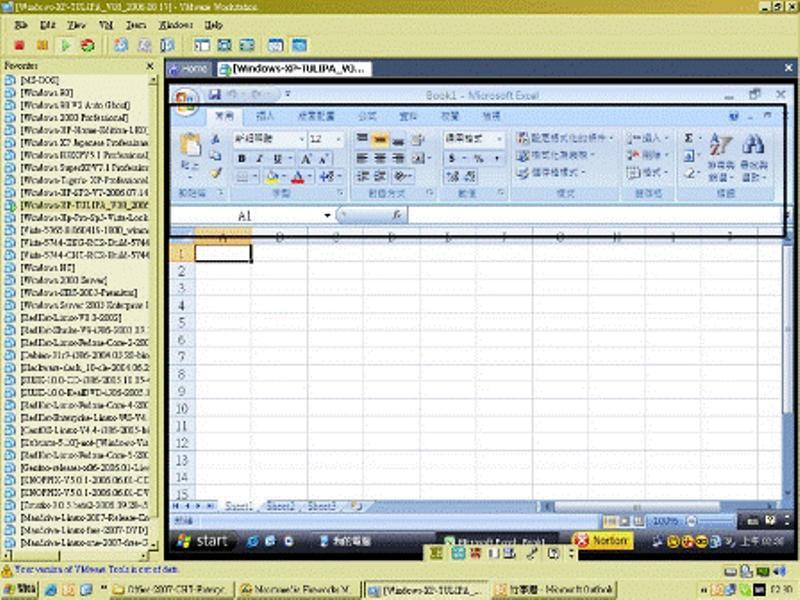Click the guest XP start button
Viewport: 800px width, 600px height.
[203, 541]
